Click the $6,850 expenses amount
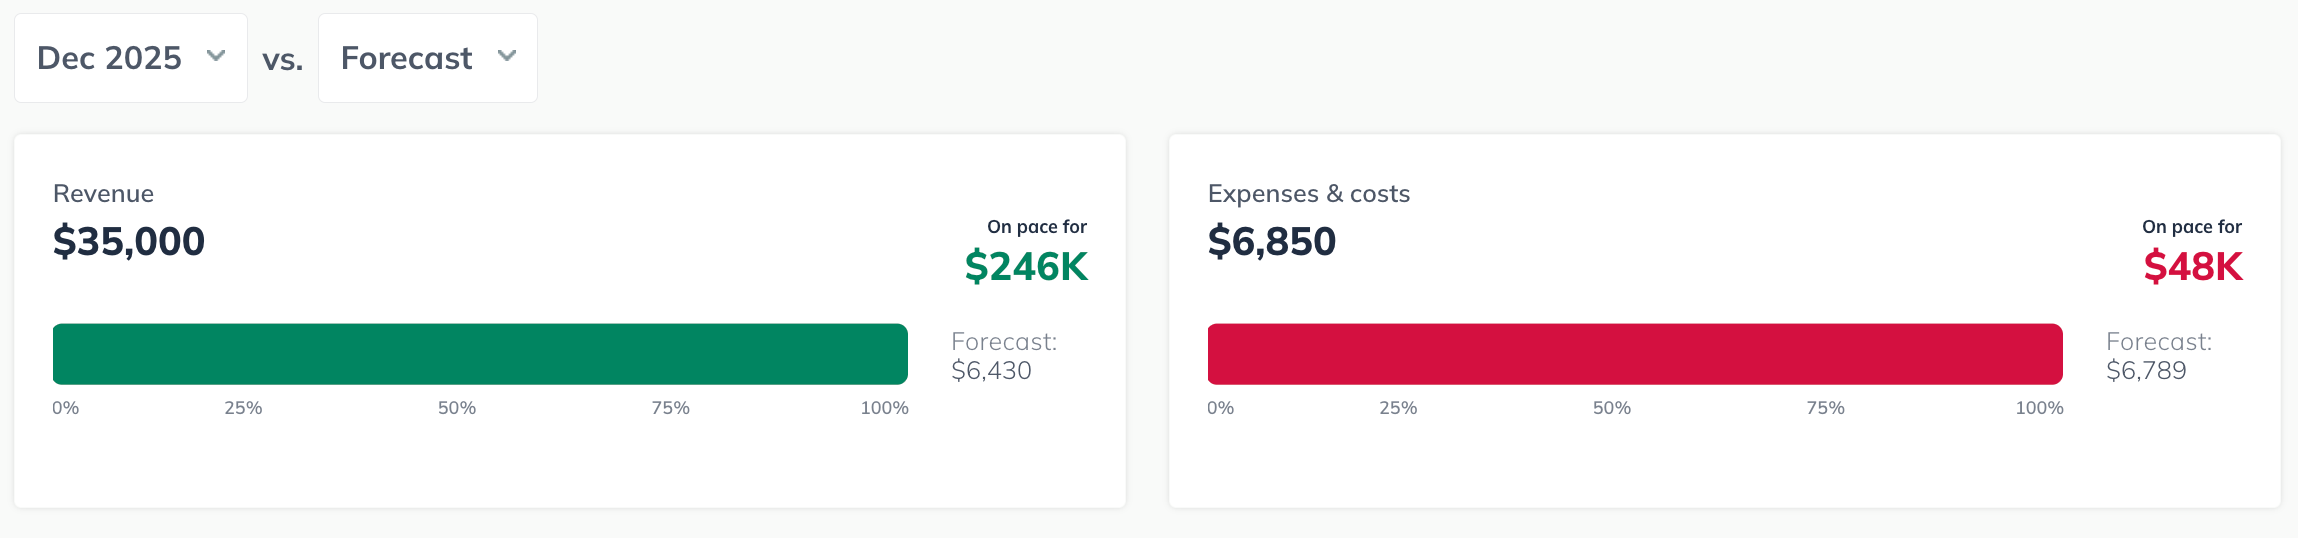This screenshot has height=538, width=2298. click(1271, 241)
